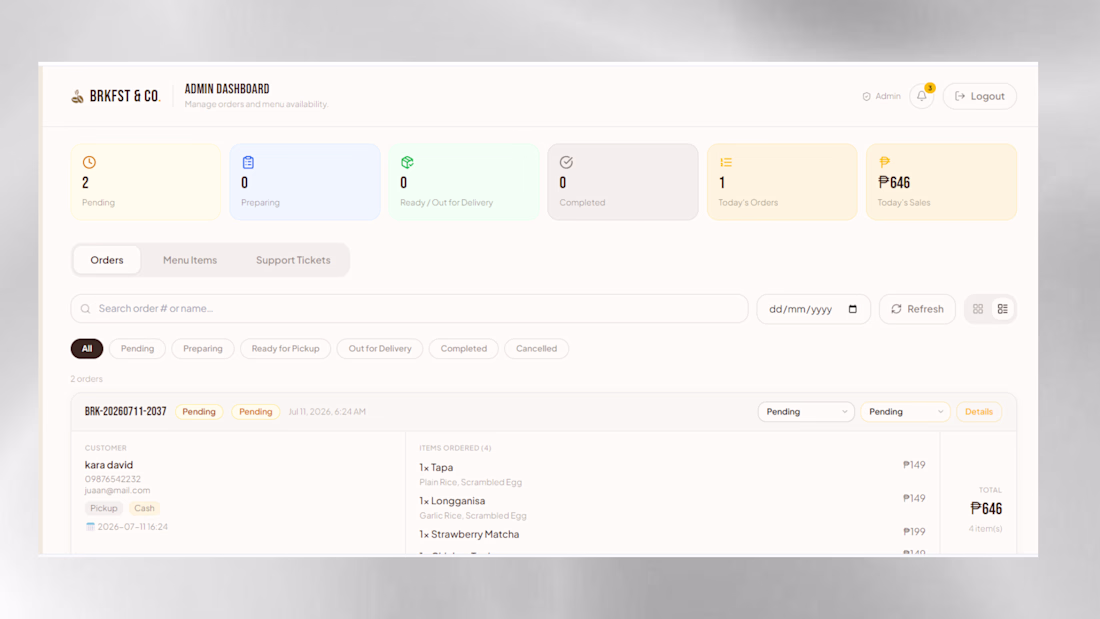This screenshot has width=1100, height=619.
Task: Click the Ready / Out for Delivery box icon
Action: (407, 162)
